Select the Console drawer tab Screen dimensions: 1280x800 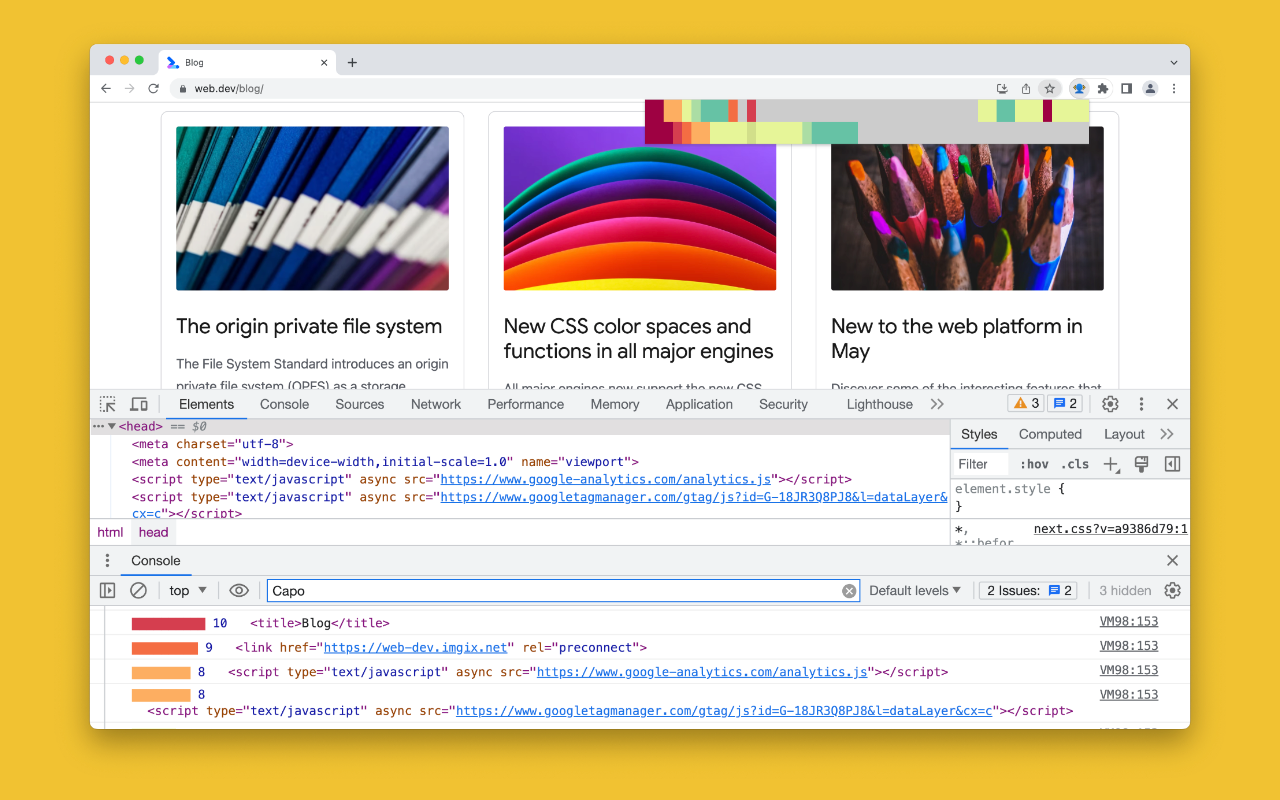[156, 560]
